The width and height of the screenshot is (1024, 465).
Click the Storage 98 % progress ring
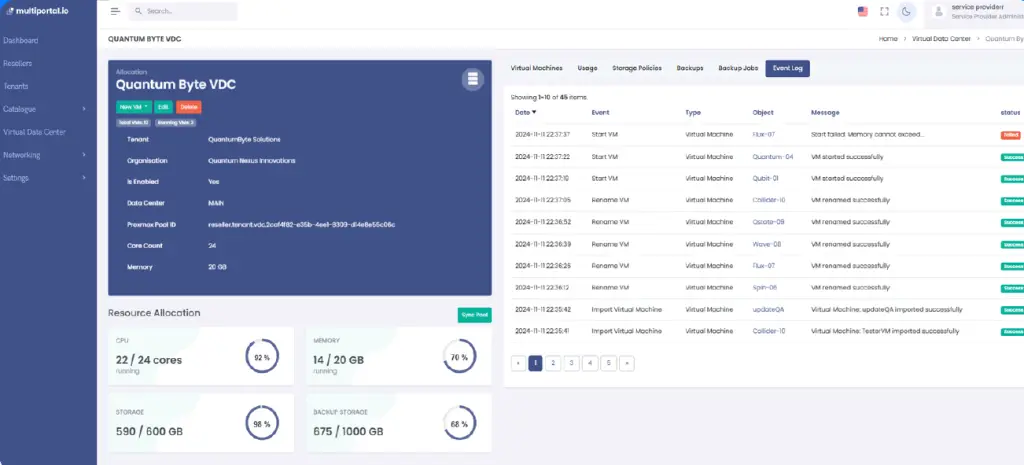pos(262,423)
